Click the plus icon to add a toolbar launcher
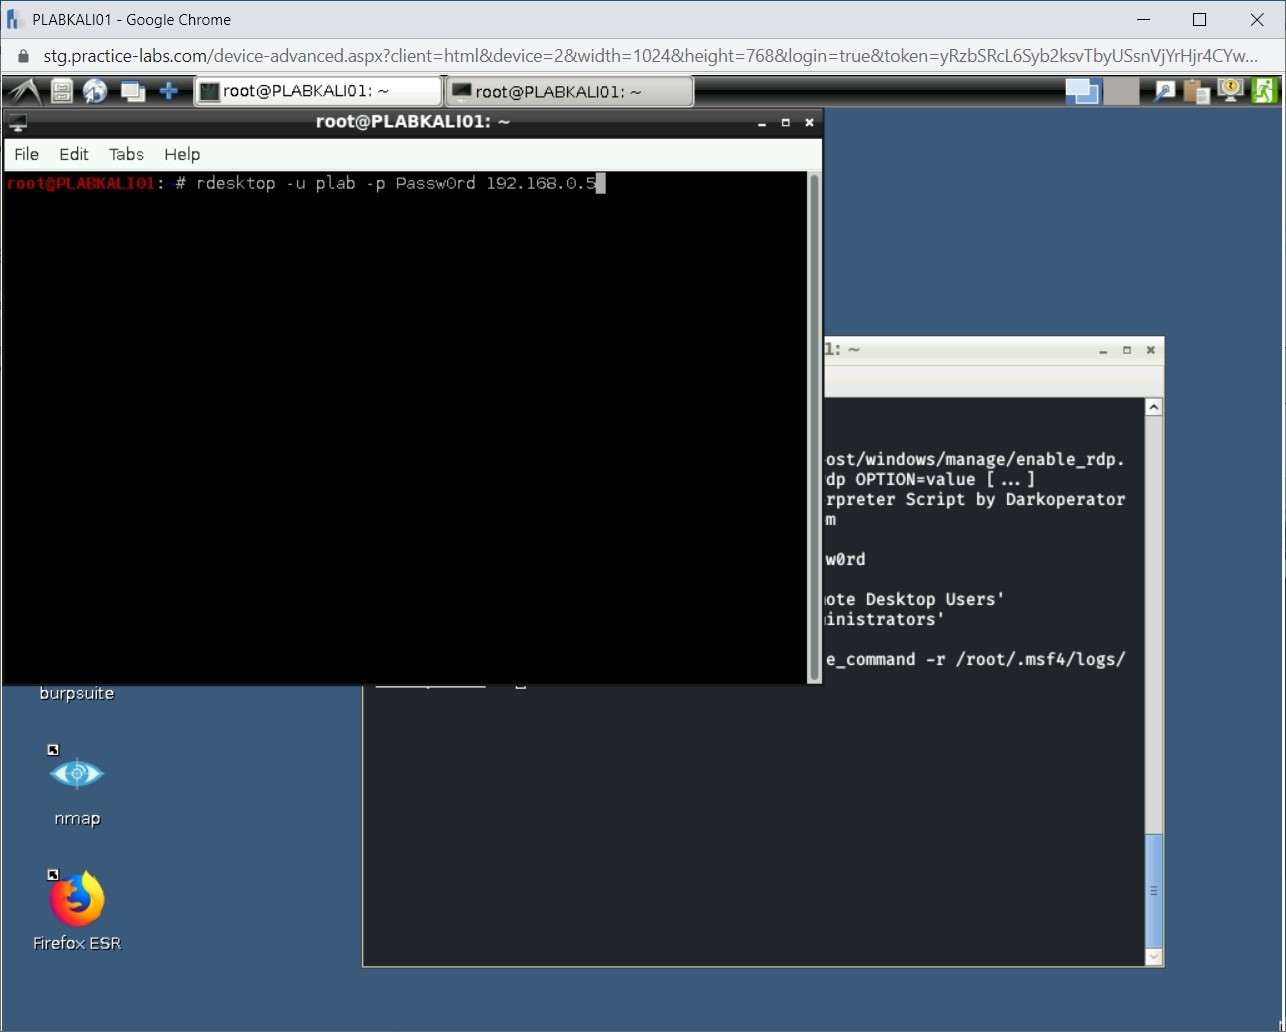This screenshot has height=1032, width=1286. click(x=170, y=90)
